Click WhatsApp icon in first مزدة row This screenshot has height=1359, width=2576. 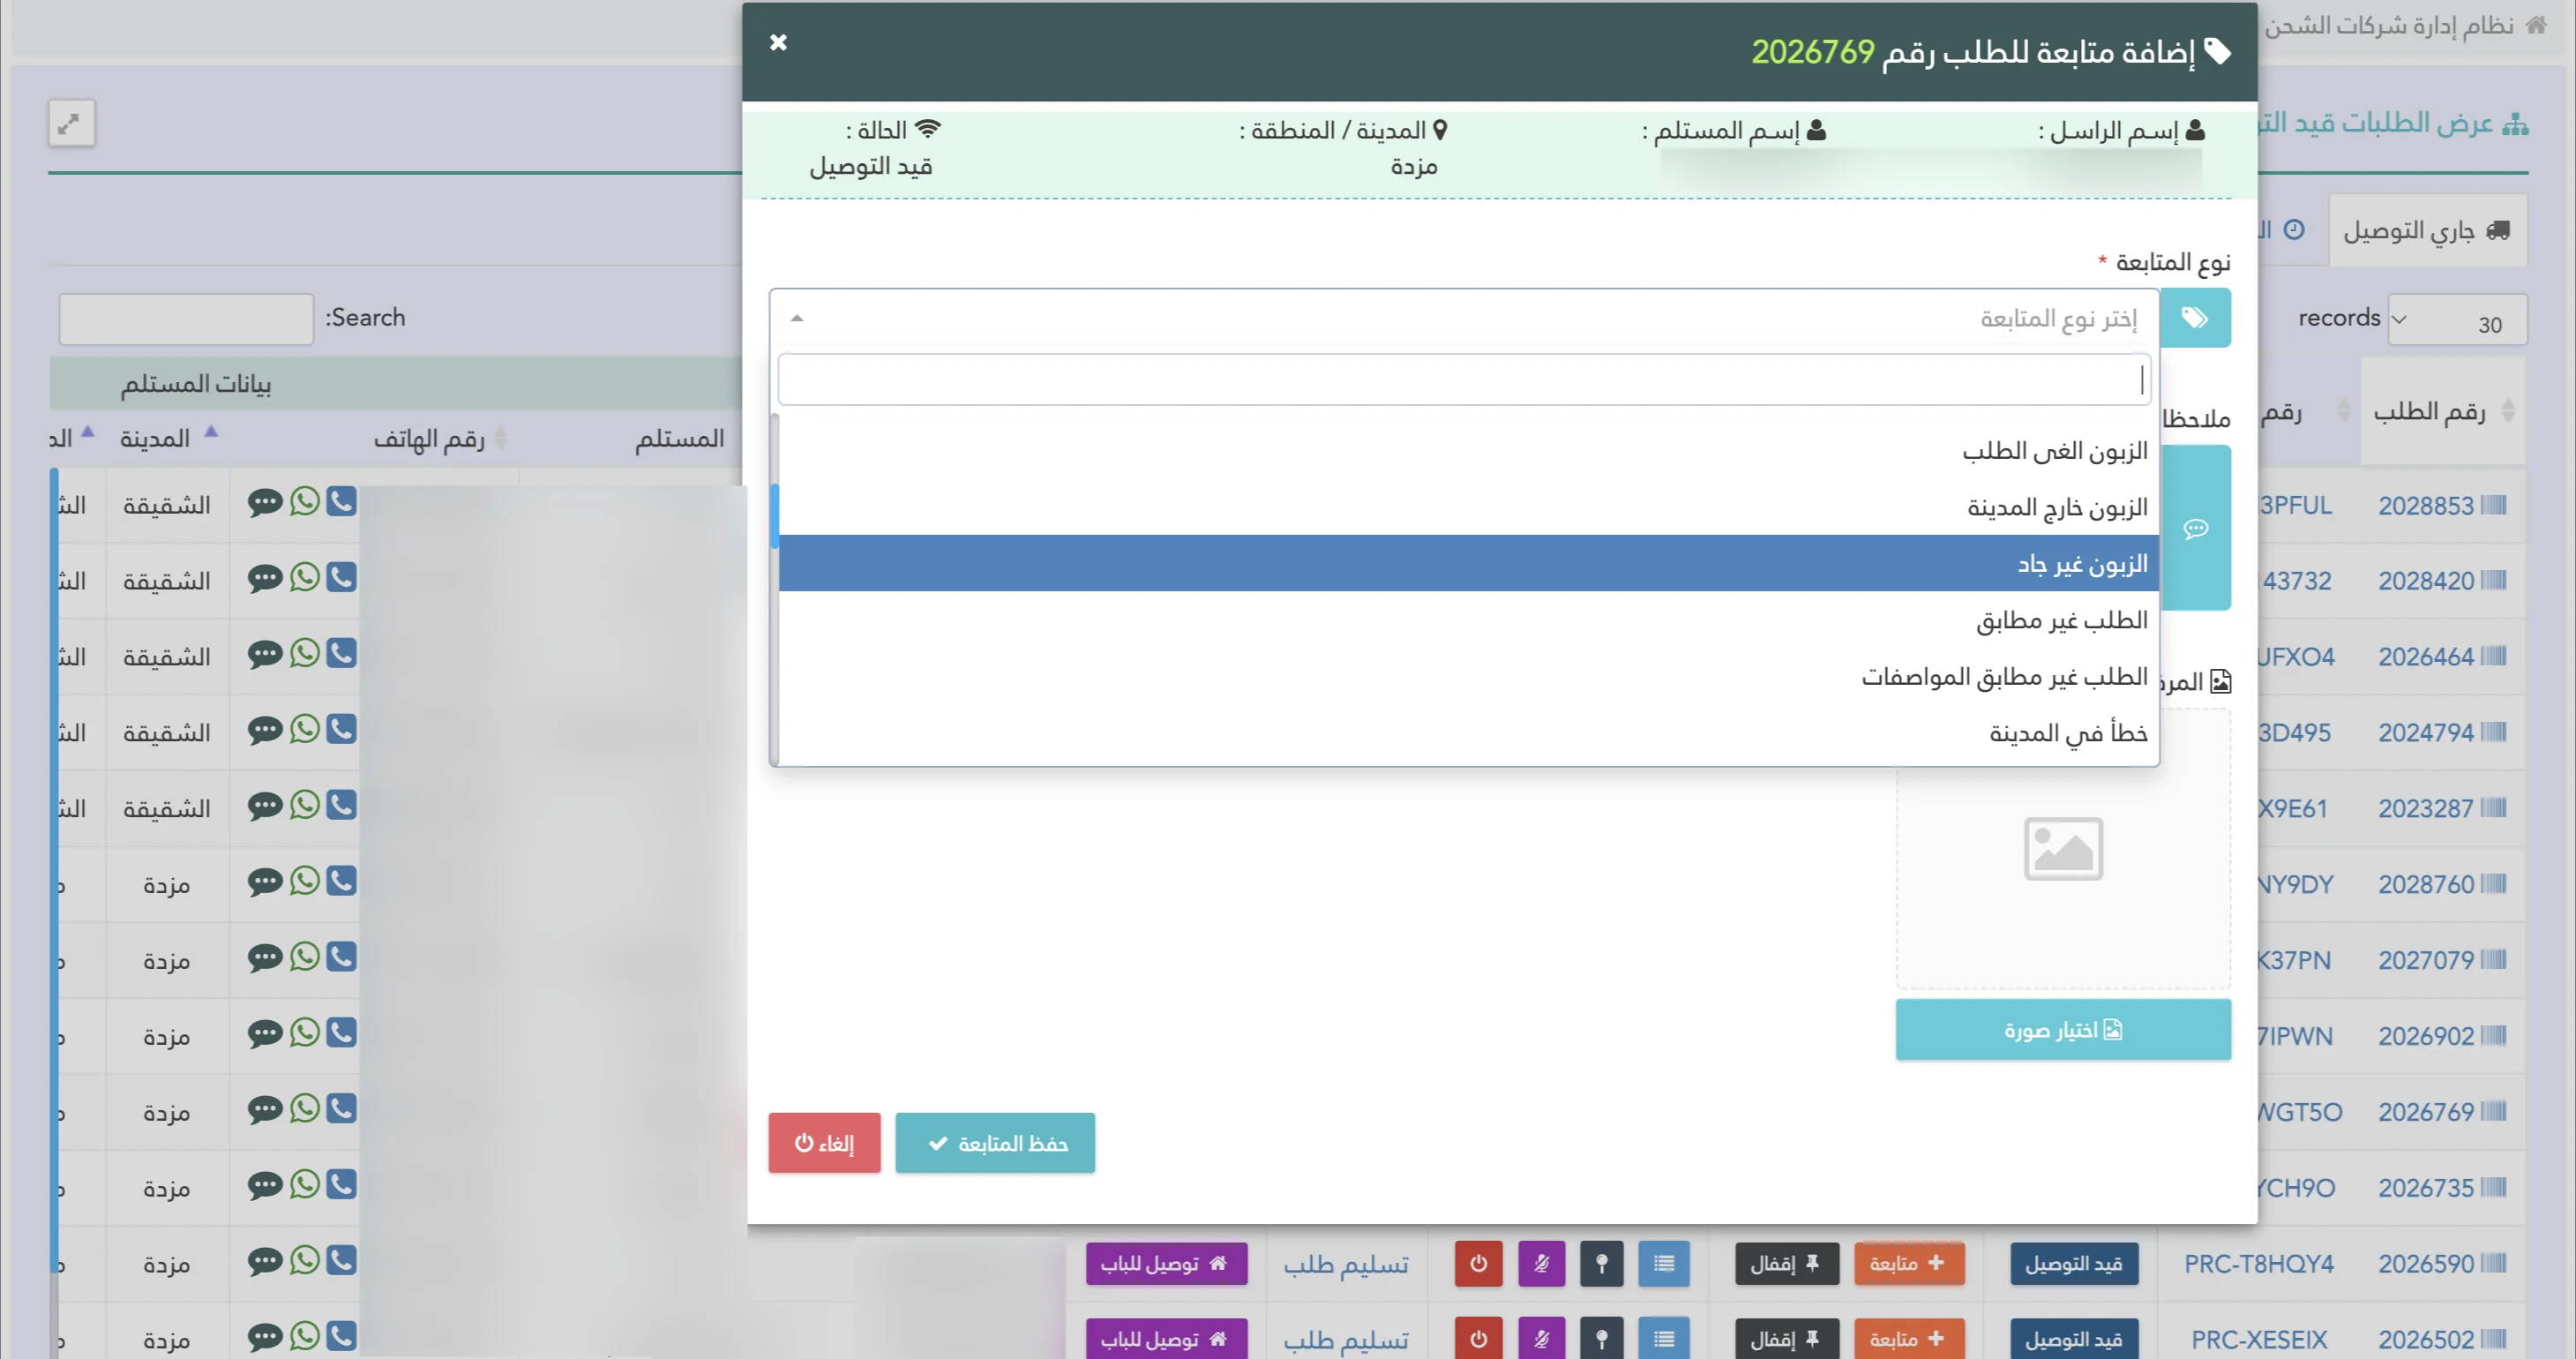point(304,880)
